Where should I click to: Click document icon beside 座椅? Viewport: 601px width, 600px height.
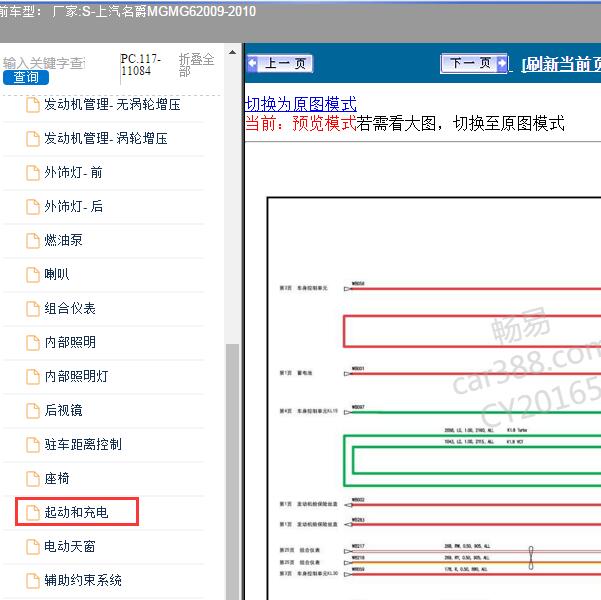[33, 478]
